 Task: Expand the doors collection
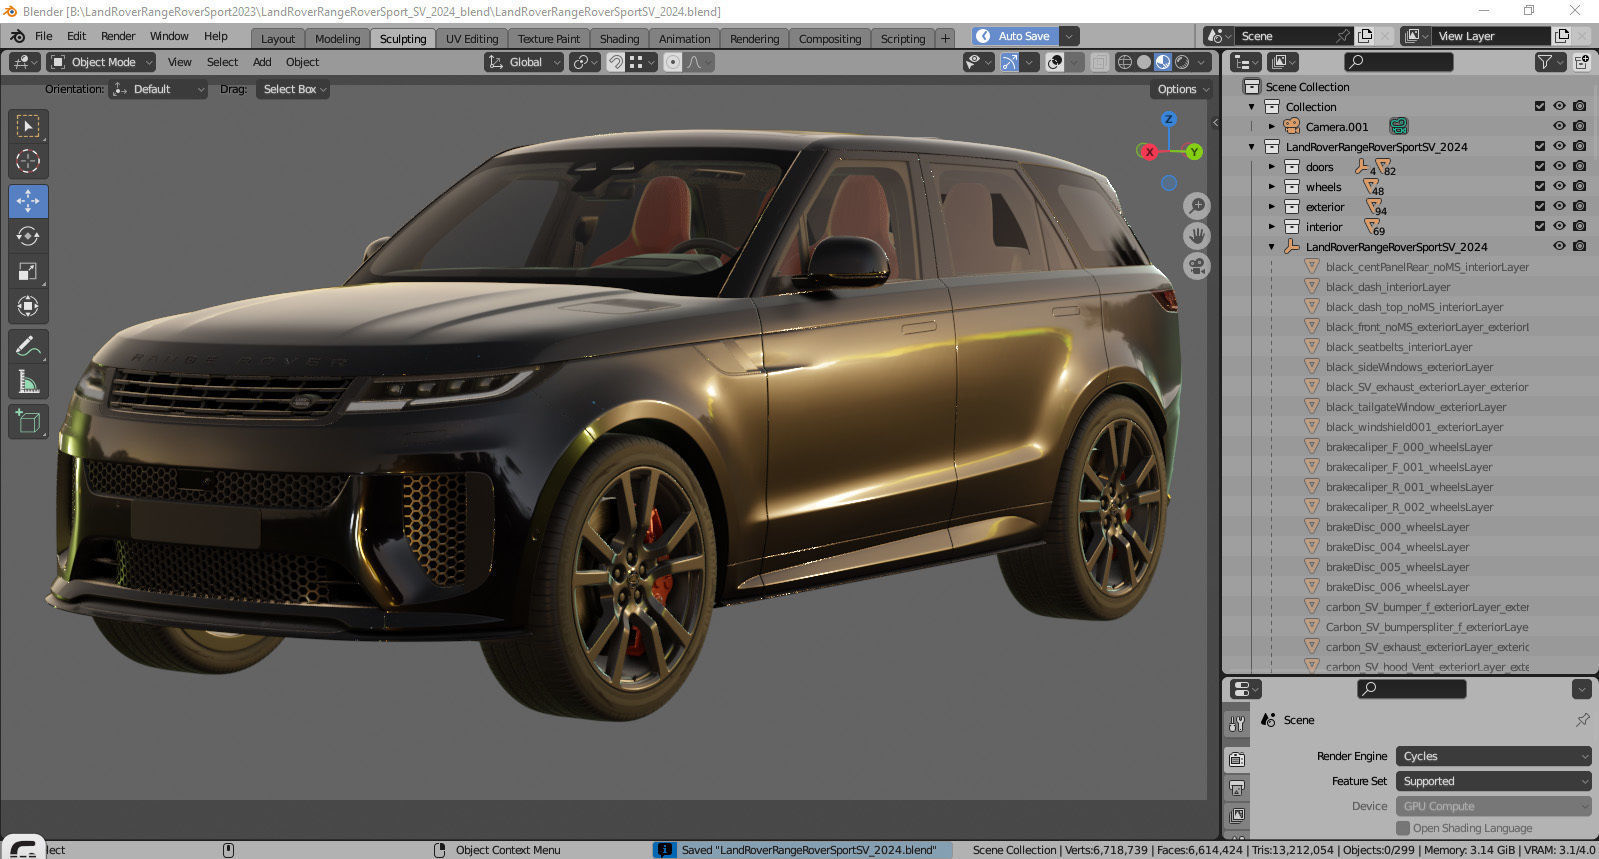pyautogui.click(x=1272, y=167)
